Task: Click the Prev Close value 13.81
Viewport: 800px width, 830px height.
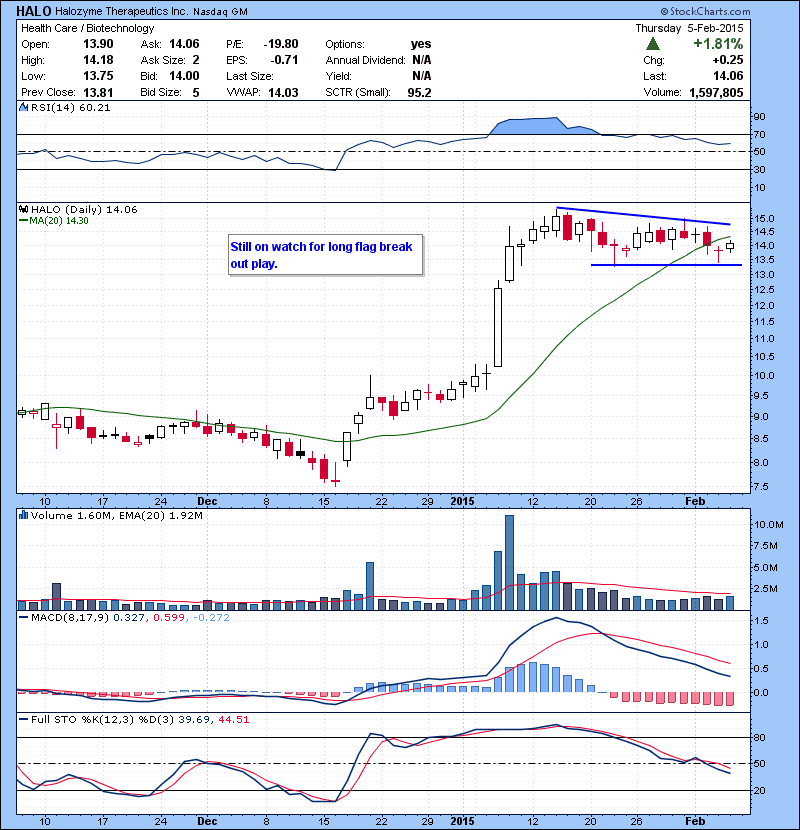Action: point(98,92)
